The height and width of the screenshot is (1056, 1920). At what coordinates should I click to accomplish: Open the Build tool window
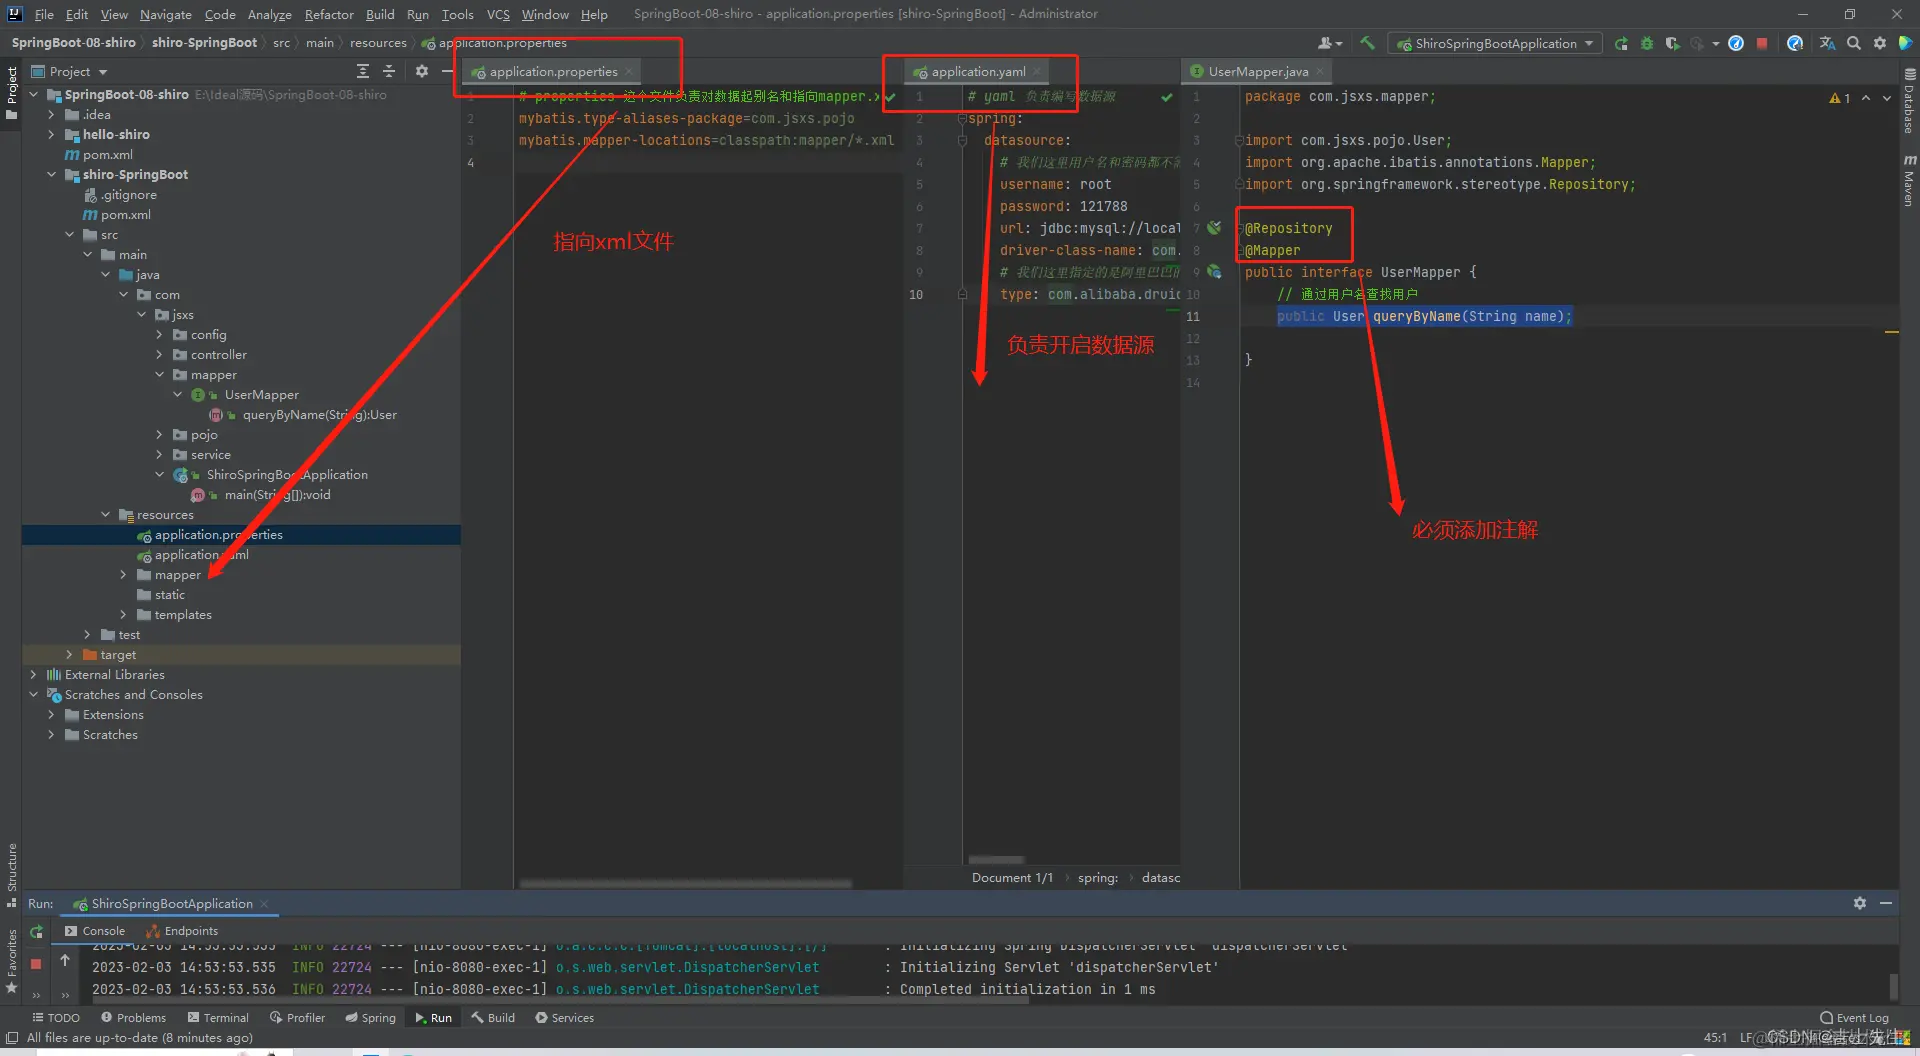pyautogui.click(x=493, y=1018)
